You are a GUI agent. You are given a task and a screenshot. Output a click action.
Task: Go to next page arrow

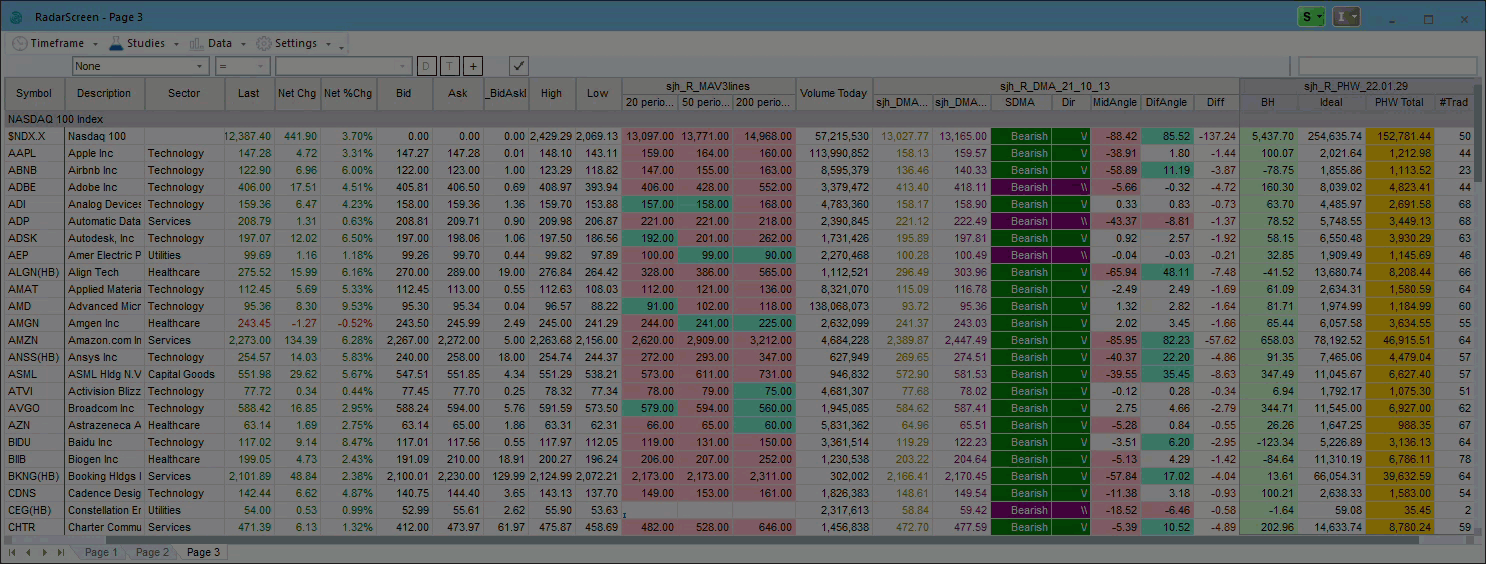tap(45, 552)
